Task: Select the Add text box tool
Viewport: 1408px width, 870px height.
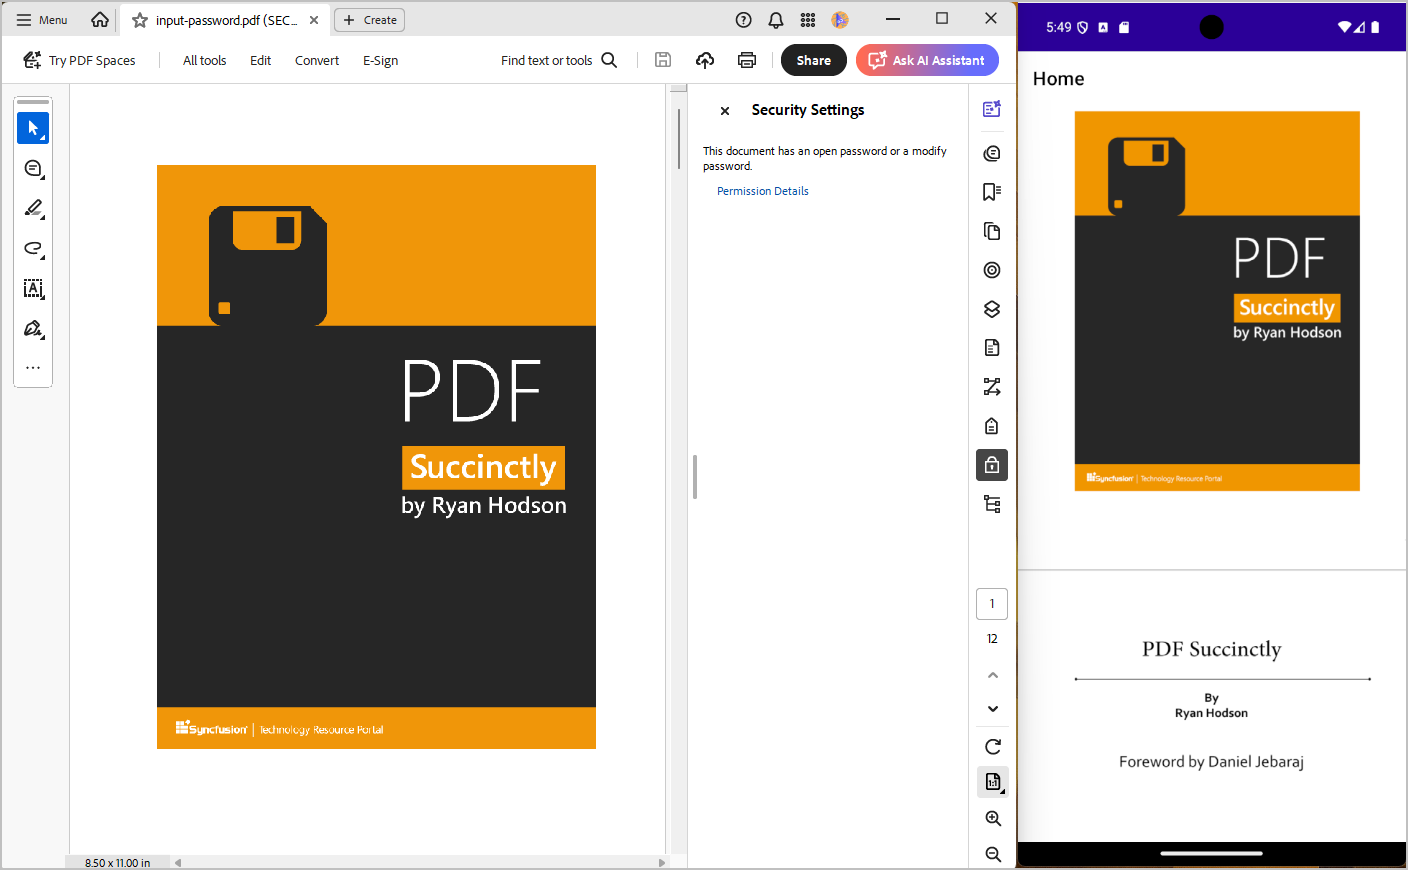Action: click(33, 289)
